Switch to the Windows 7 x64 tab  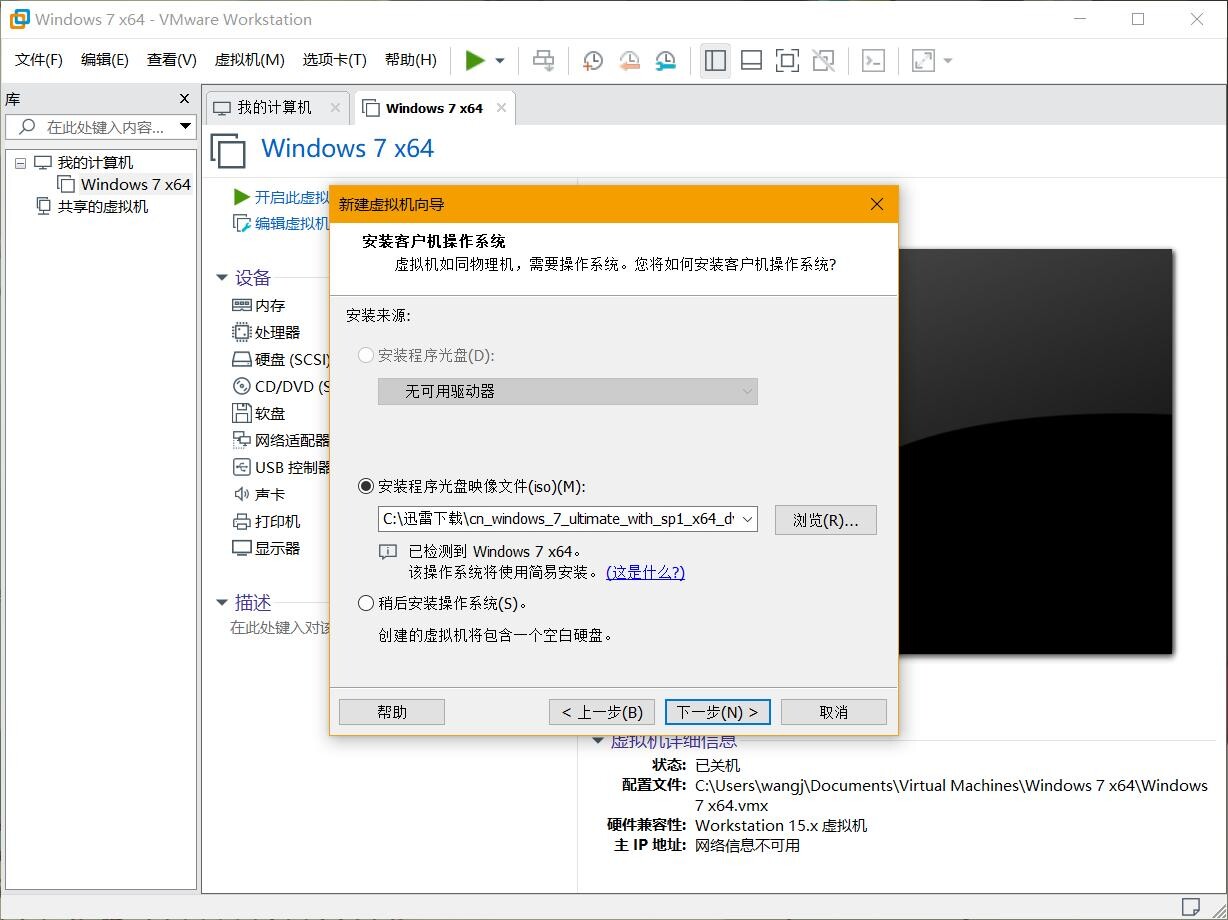tap(434, 108)
